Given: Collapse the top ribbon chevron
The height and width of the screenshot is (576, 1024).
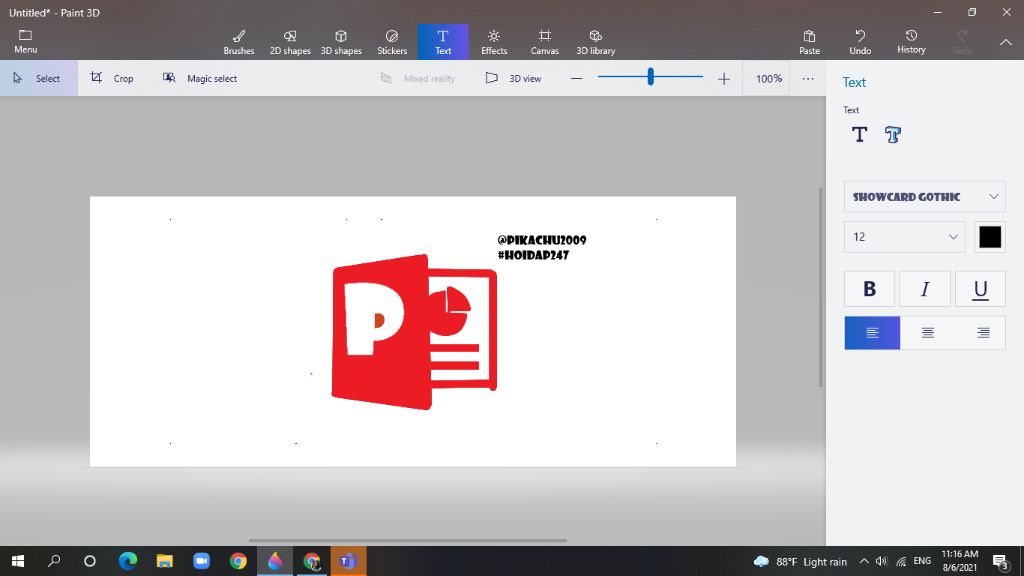Looking at the screenshot, I should [1006, 42].
